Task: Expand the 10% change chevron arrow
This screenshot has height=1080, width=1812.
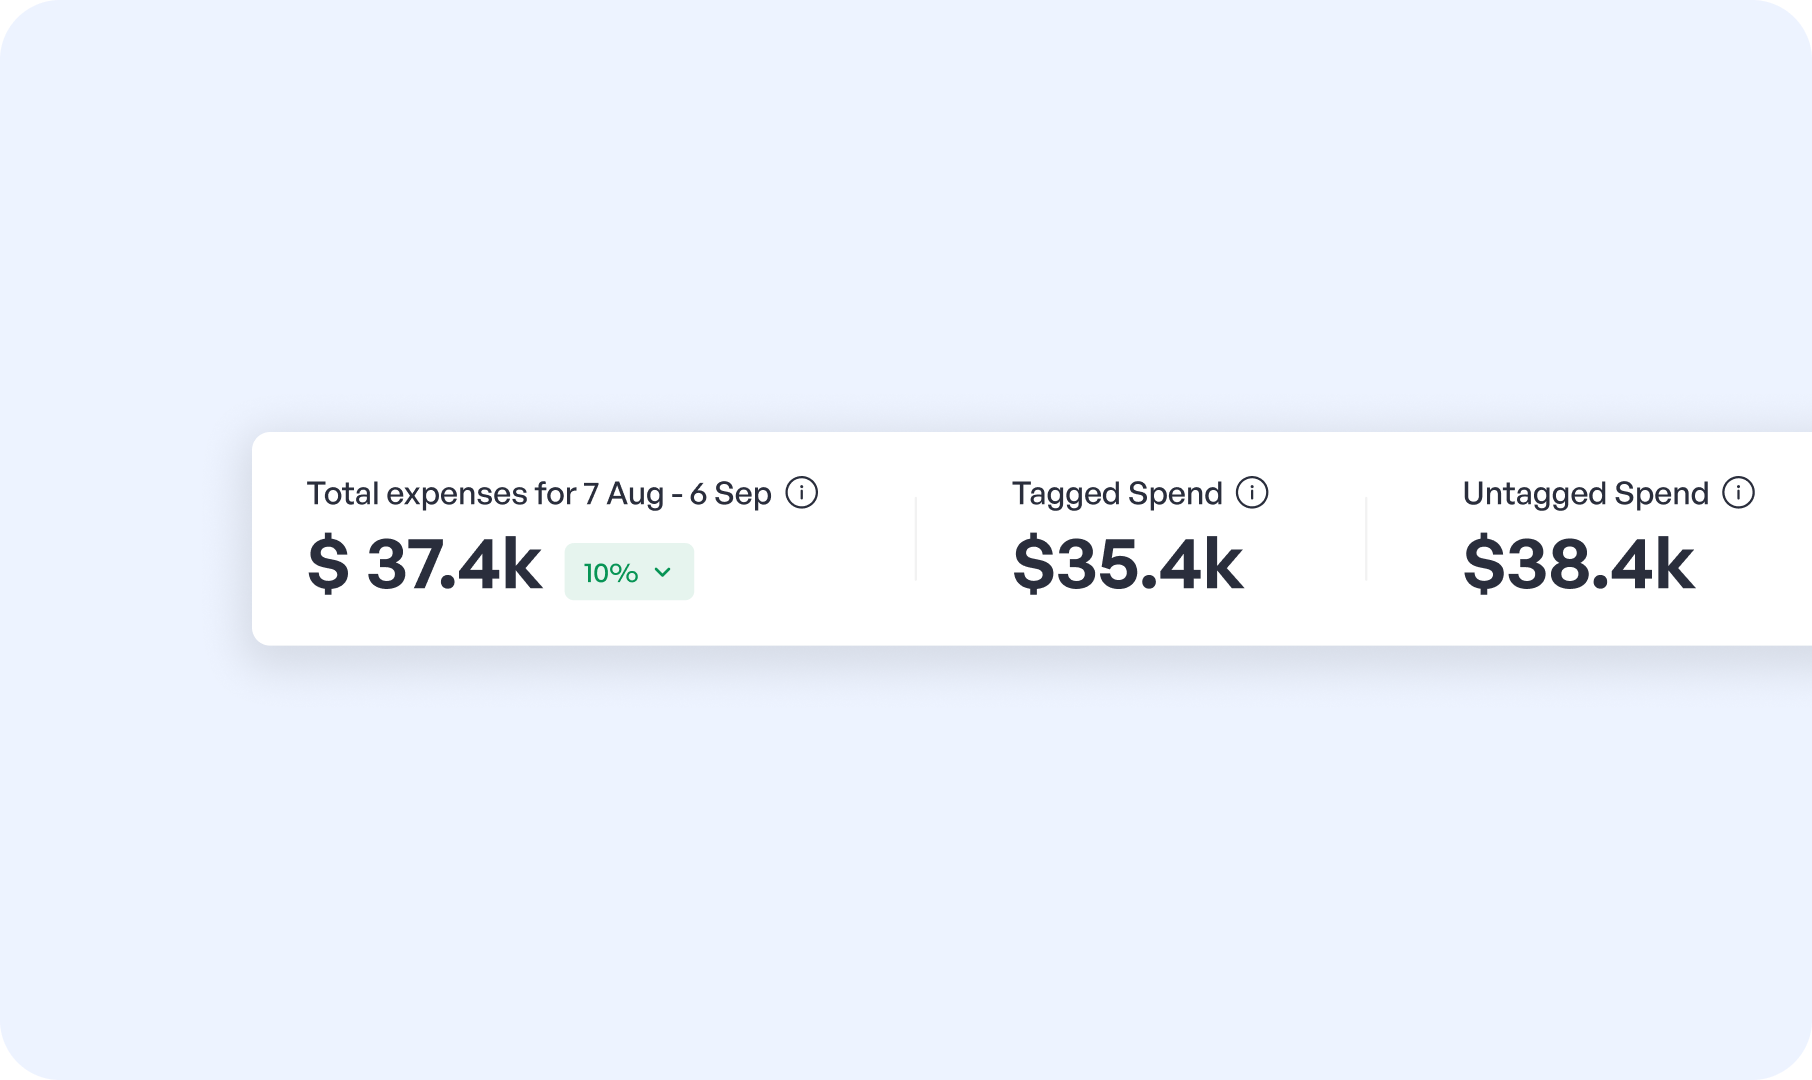Action: 662,572
